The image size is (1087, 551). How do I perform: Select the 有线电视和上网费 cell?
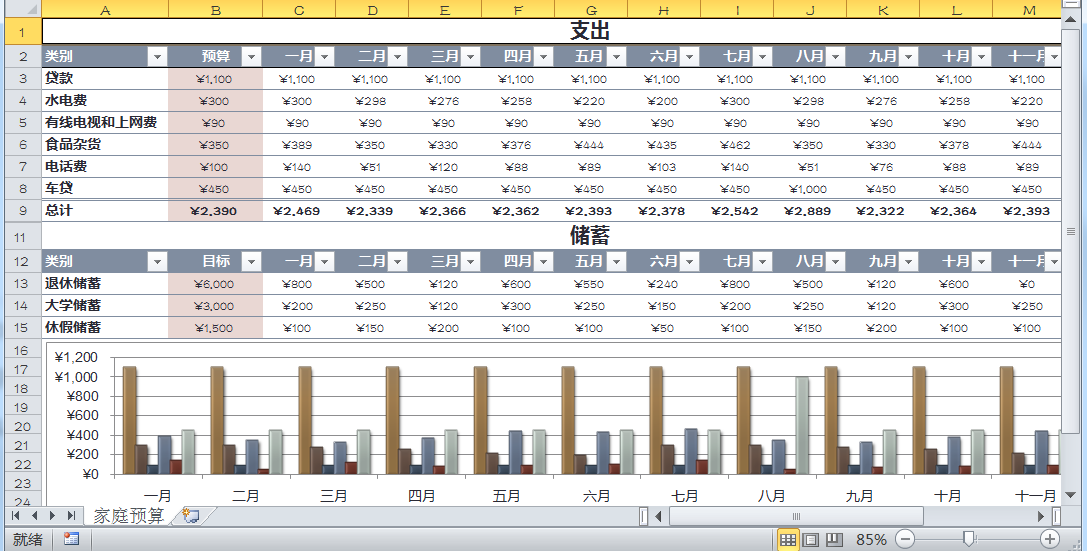click(105, 123)
